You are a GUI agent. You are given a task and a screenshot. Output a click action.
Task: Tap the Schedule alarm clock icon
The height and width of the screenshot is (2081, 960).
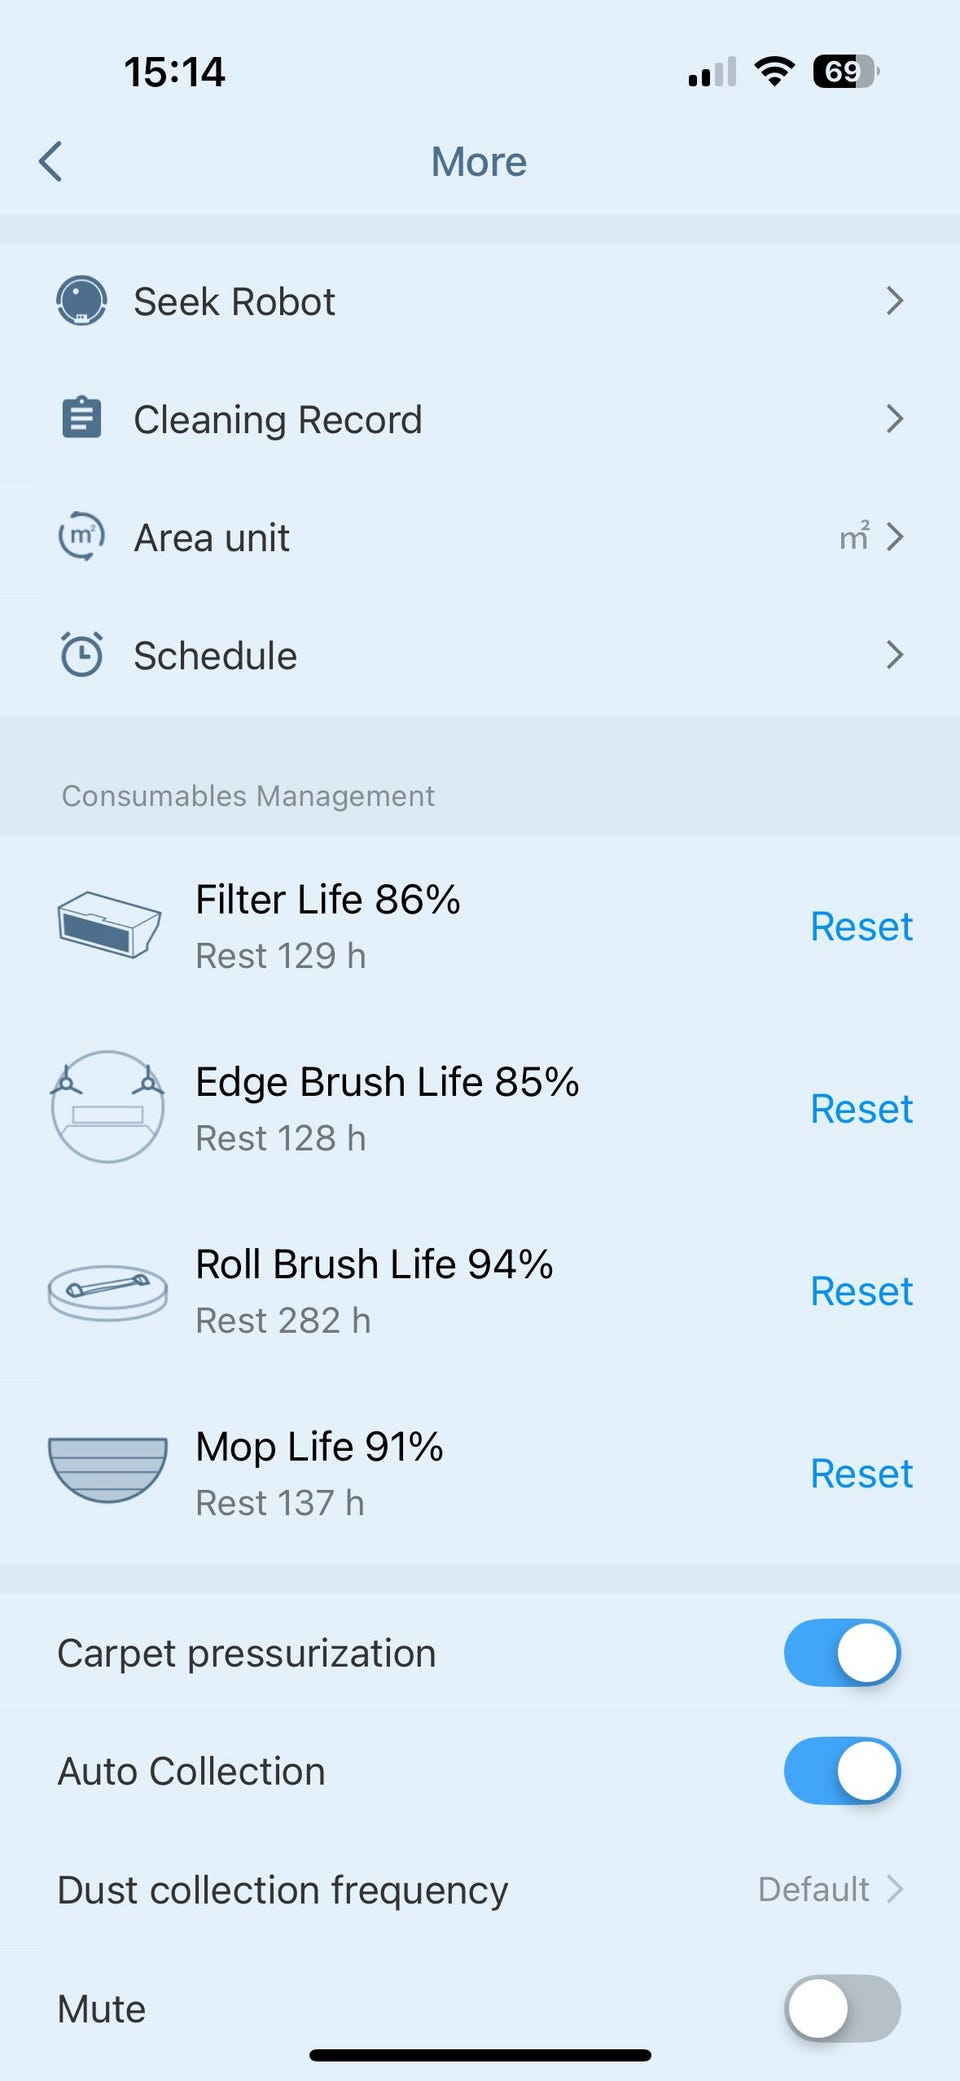[81, 655]
